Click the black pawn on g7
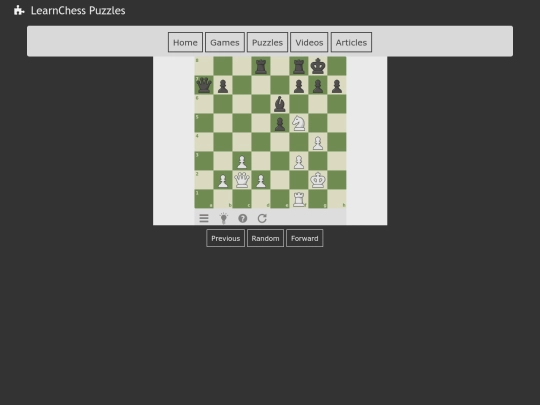Screen dimensions: 540x405 point(318,85)
